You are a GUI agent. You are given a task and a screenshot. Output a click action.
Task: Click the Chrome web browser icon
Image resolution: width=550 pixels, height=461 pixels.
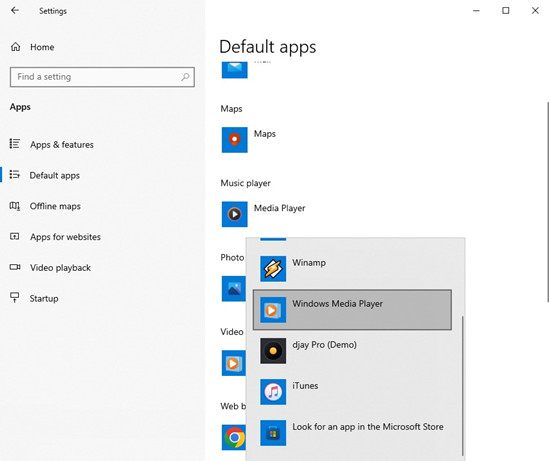point(234,437)
